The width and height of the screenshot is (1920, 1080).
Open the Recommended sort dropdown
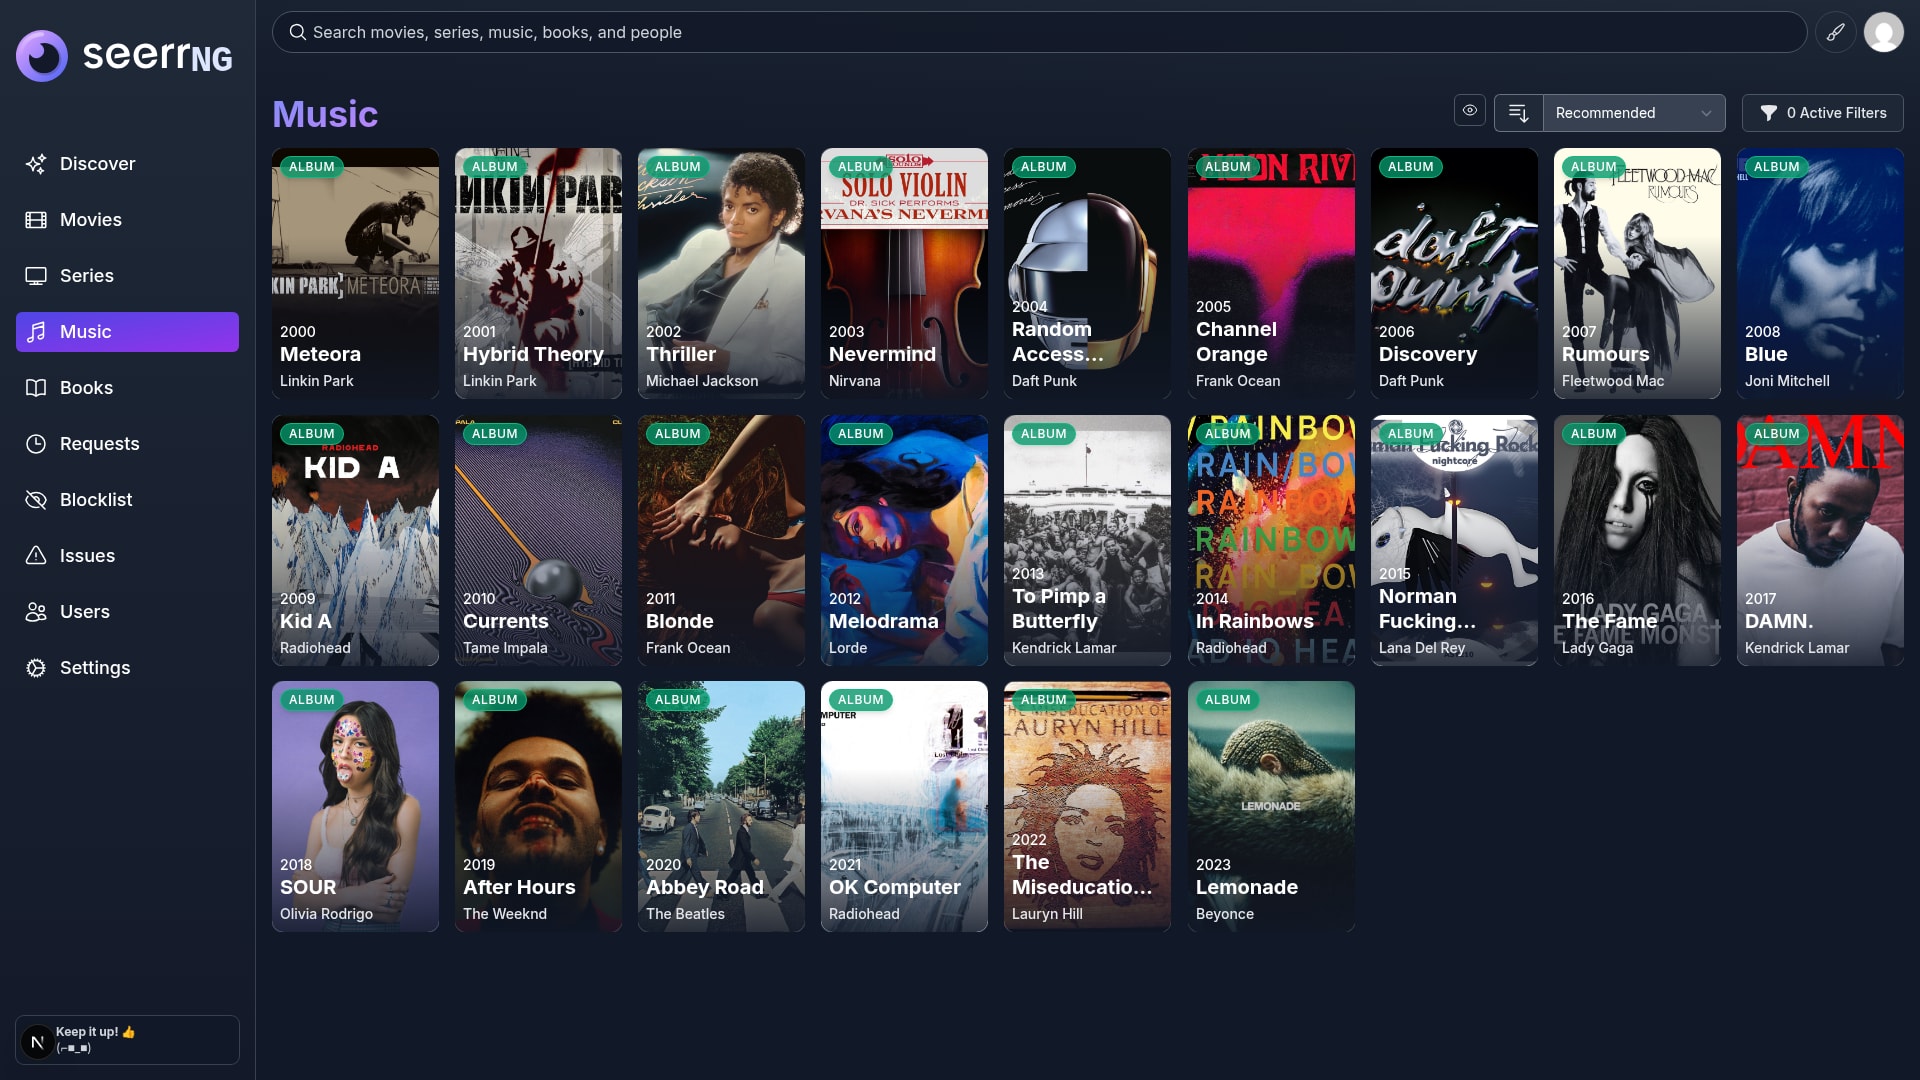click(1634, 113)
